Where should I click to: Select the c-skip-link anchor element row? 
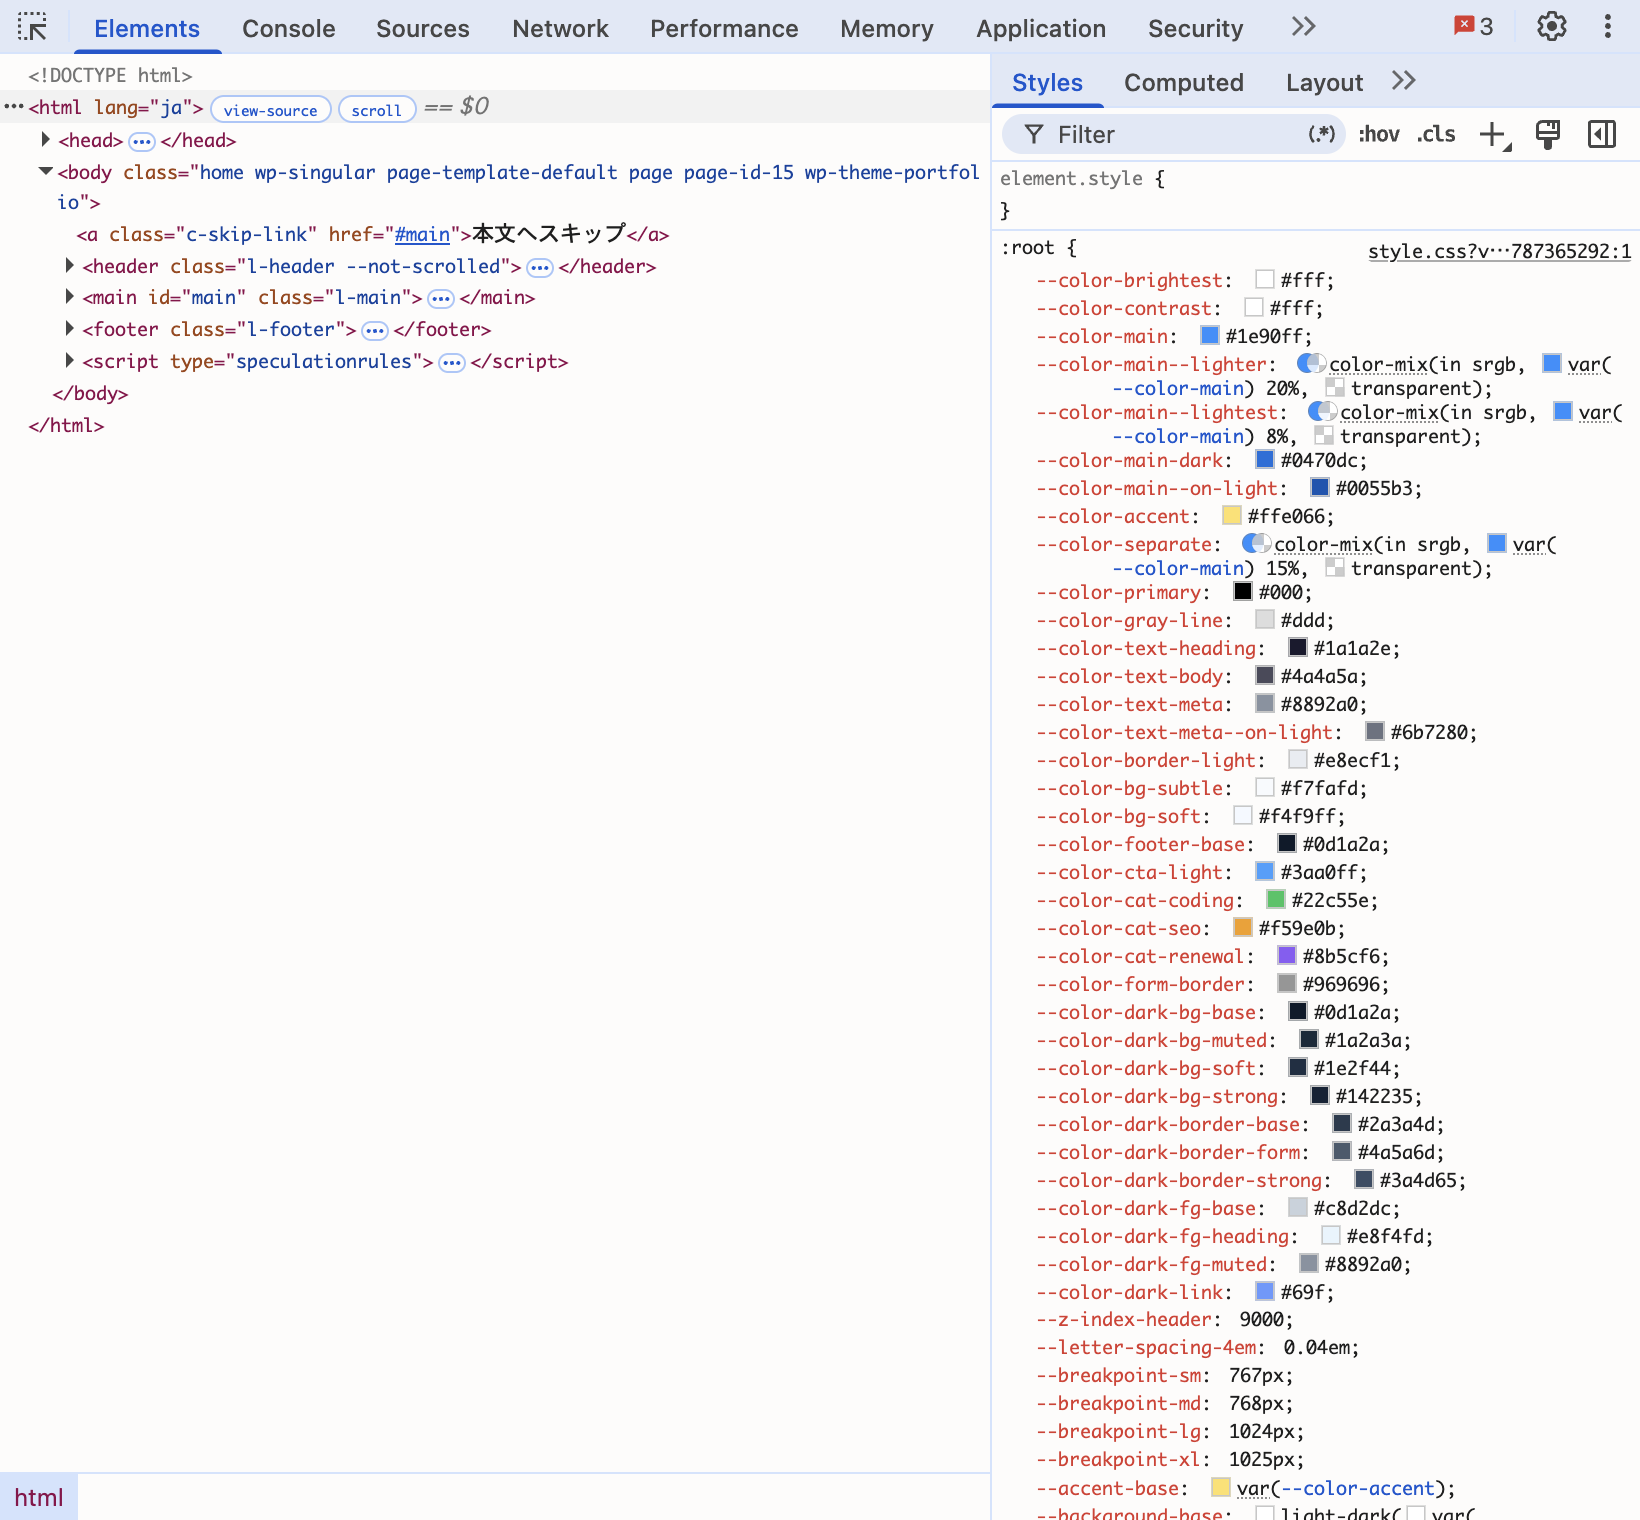373,234
